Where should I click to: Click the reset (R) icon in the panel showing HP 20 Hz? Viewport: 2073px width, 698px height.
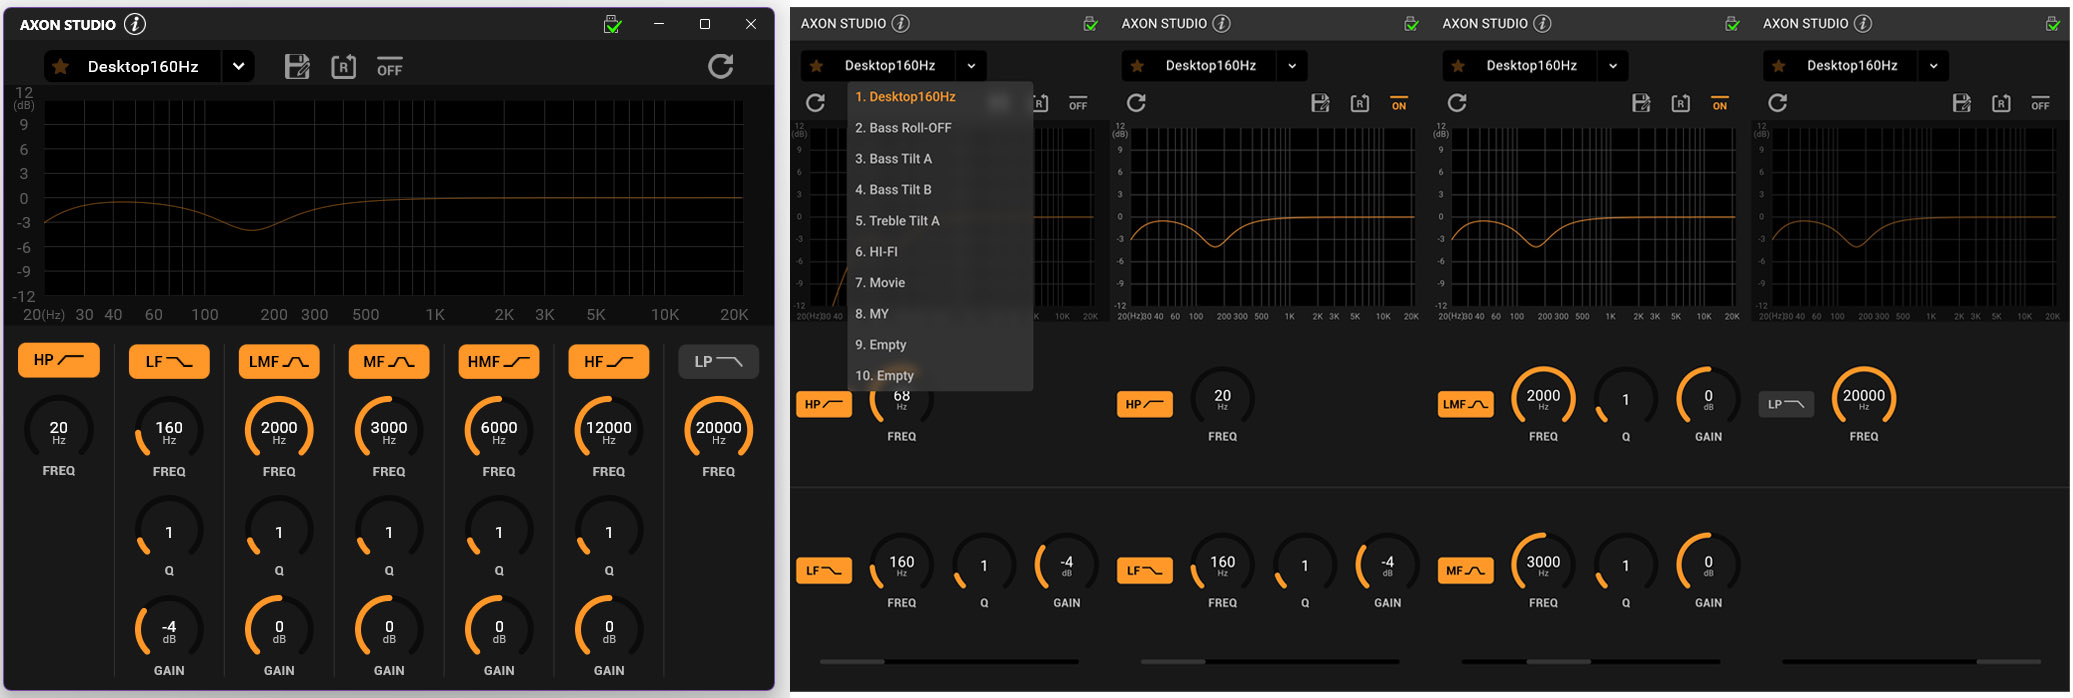point(1360,103)
